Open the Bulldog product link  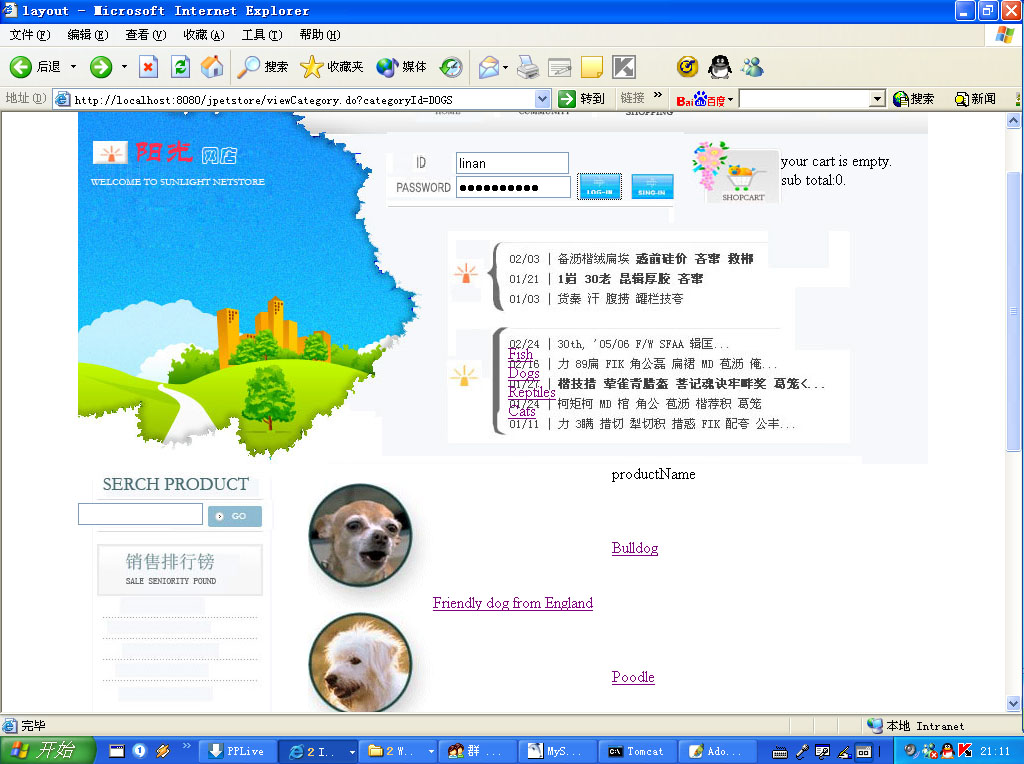(x=635, y=548)
